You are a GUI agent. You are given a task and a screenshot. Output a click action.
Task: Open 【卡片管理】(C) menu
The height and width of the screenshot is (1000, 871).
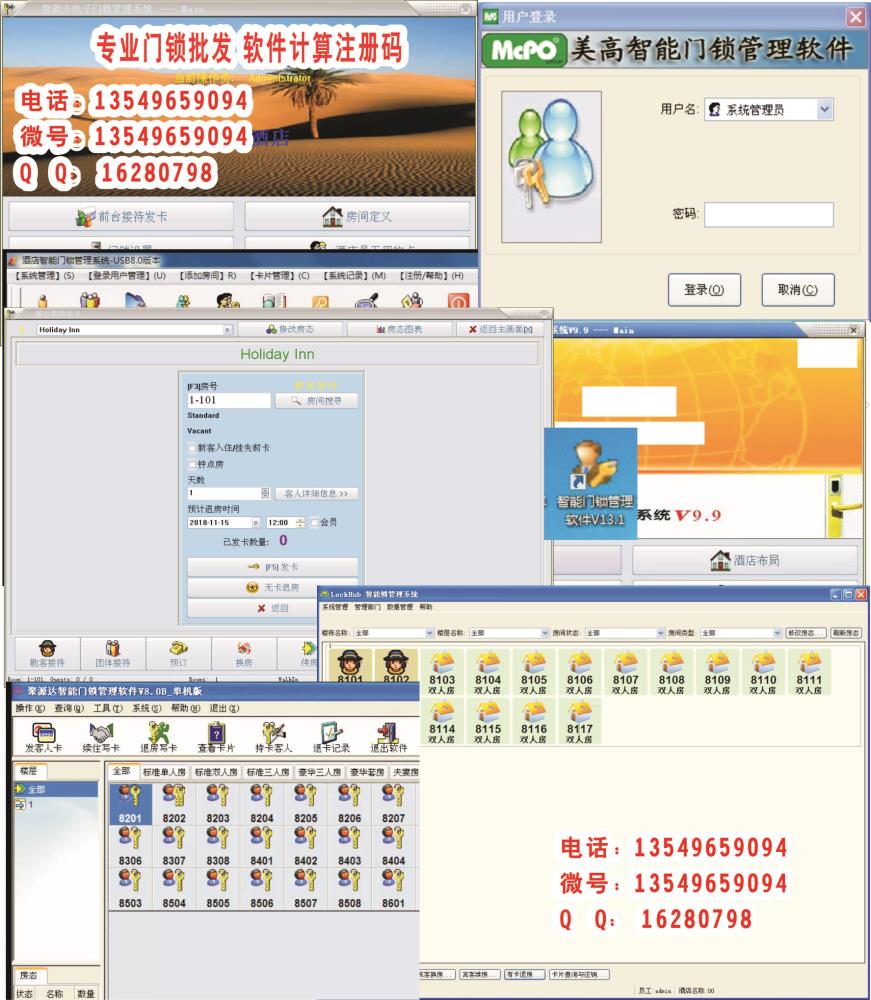point(280,276)
